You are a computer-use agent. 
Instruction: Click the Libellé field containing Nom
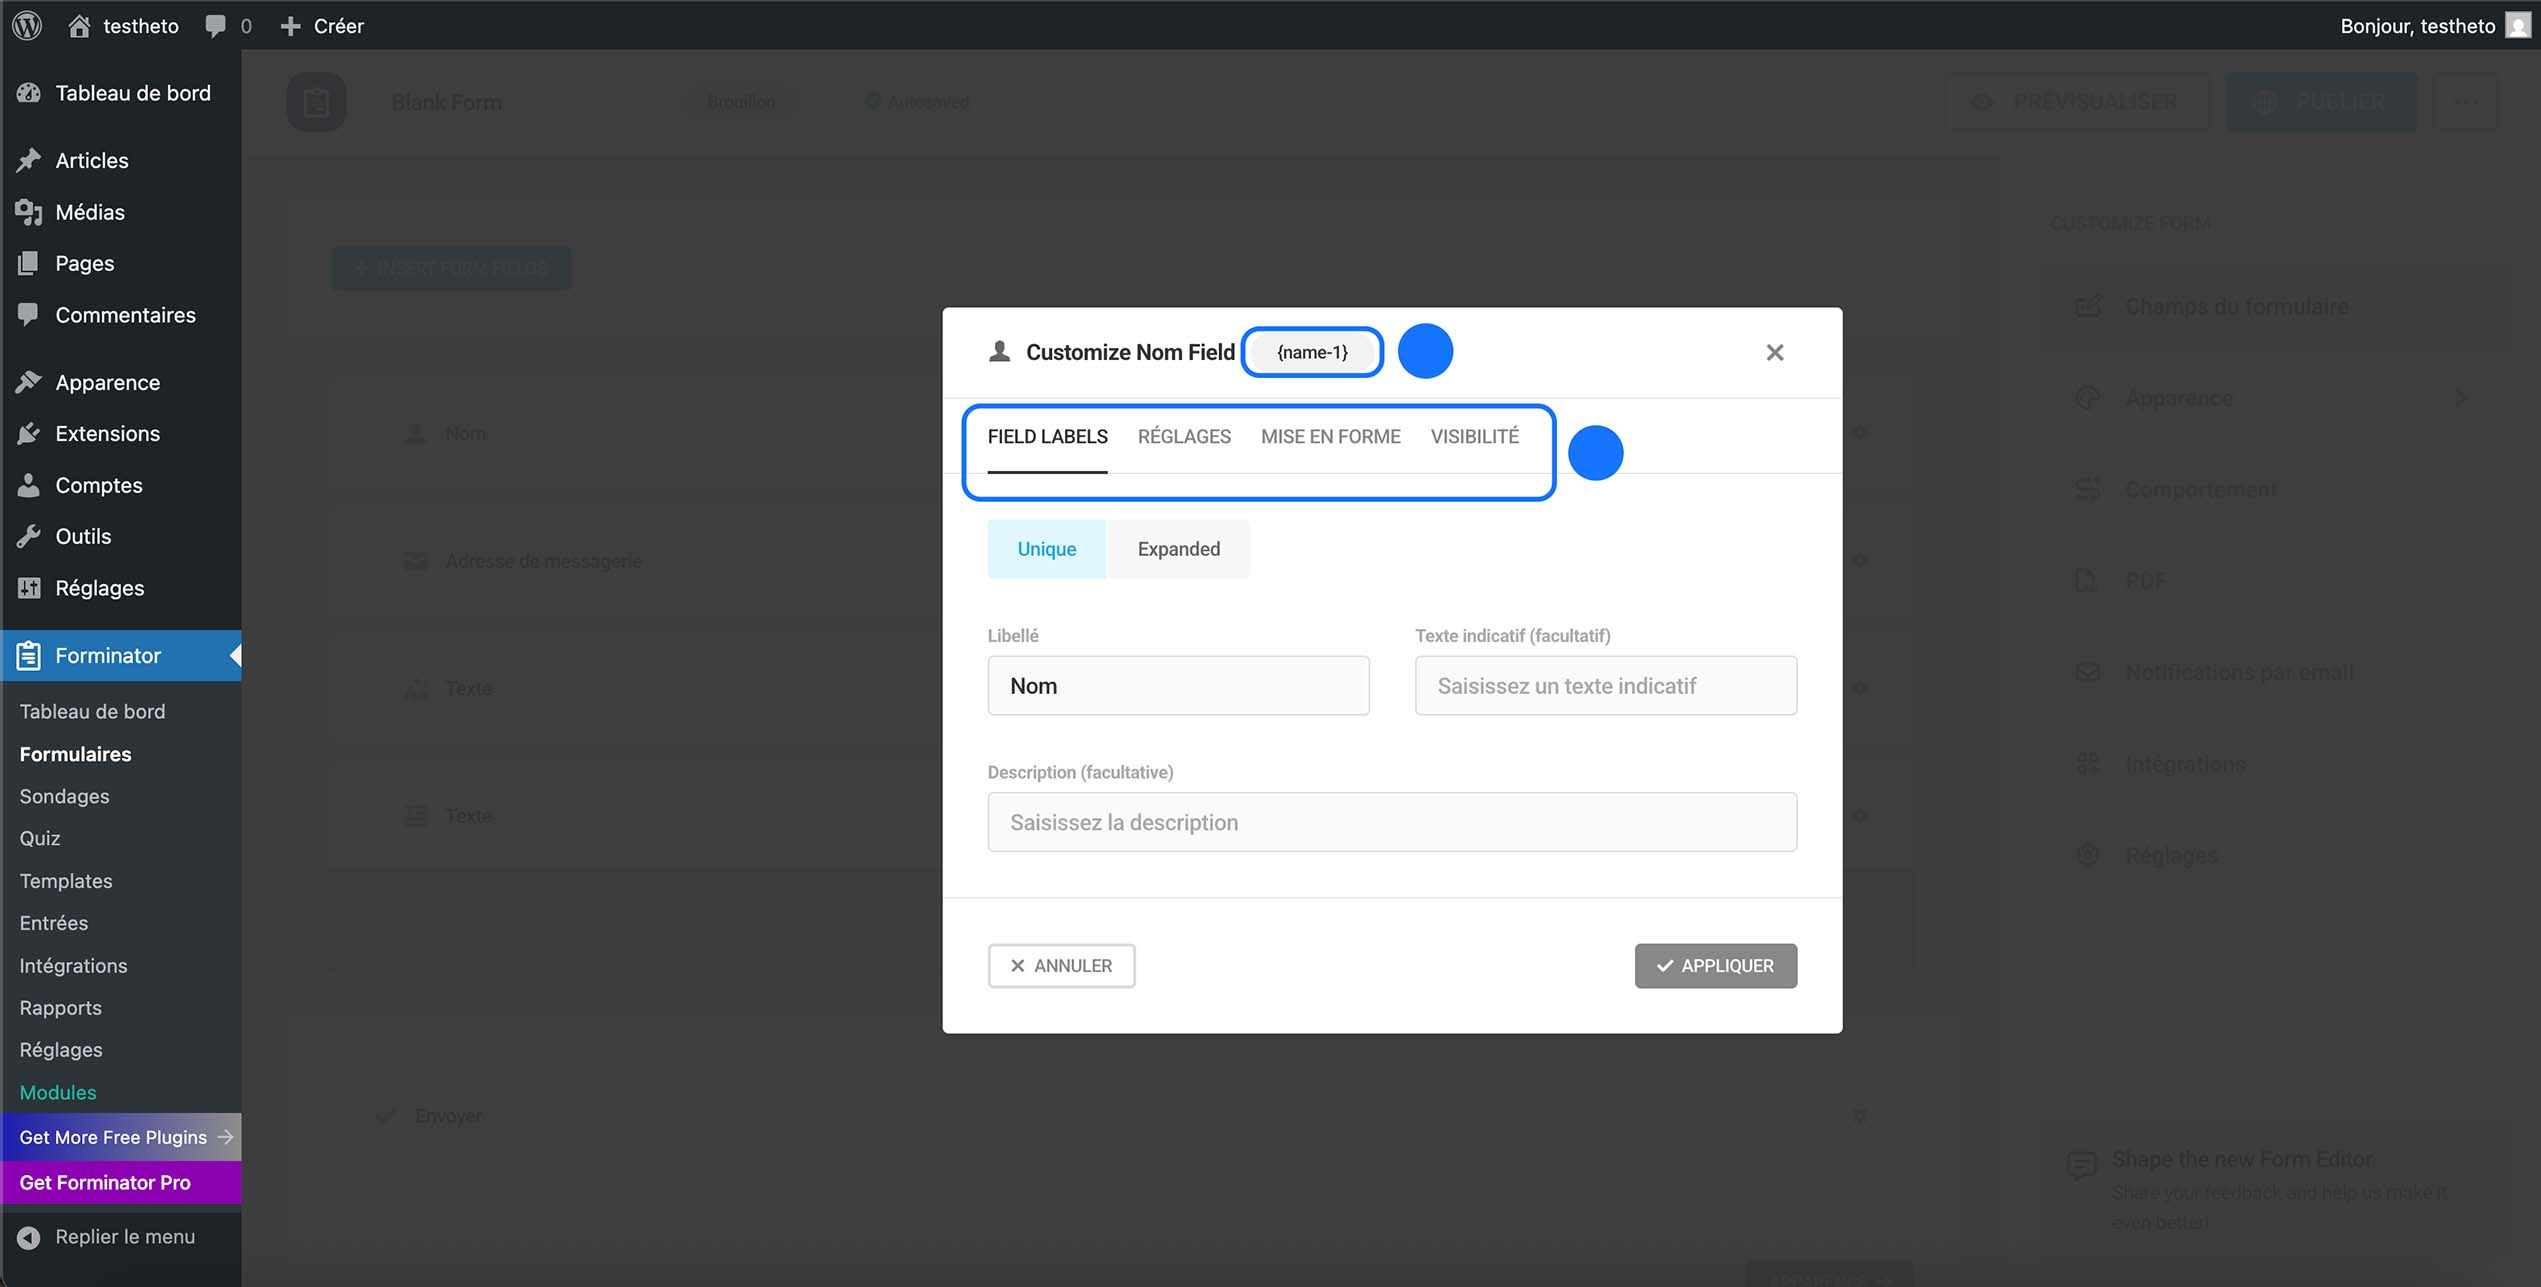(x=1178, y=685)
